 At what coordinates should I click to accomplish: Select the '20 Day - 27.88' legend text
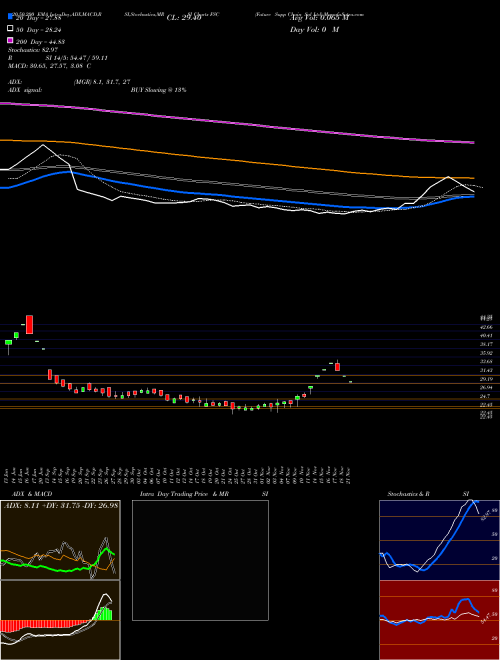point(39,18)
